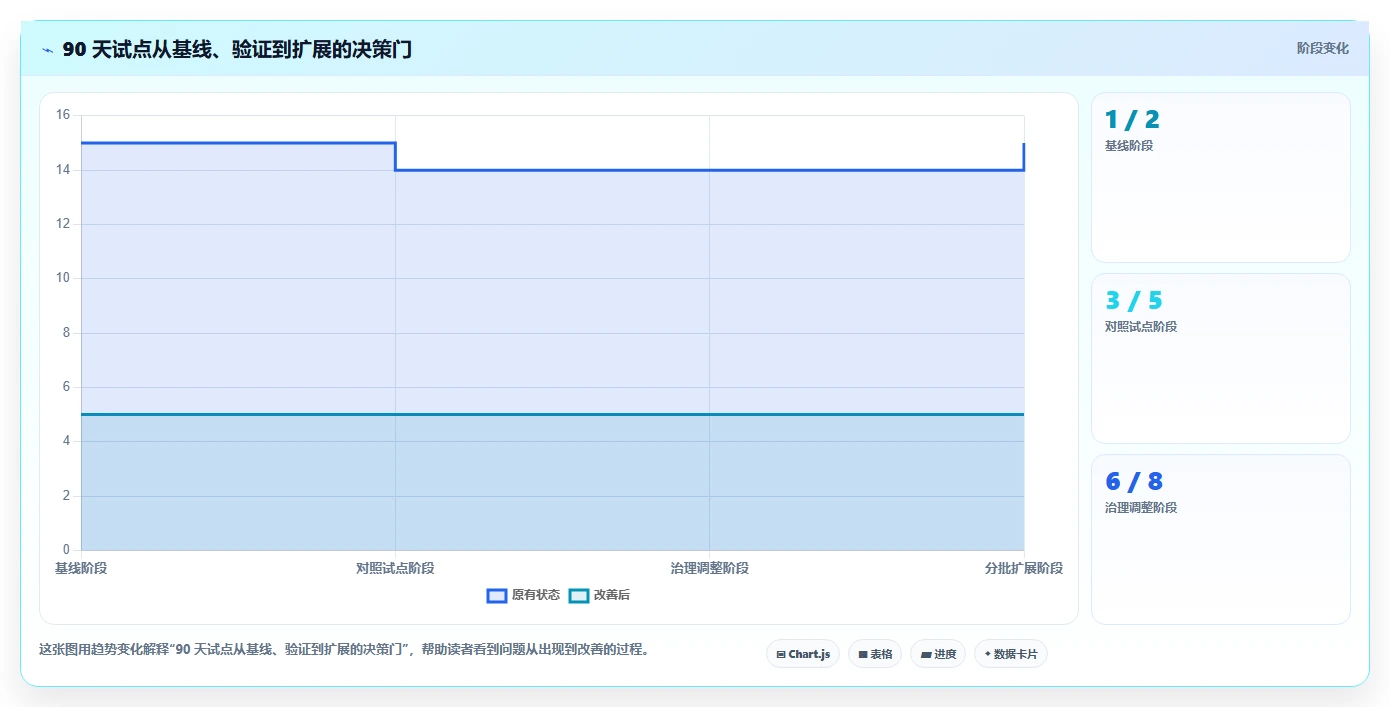Viewport: 1390px width, 707px height.
Task: Click the 治理调整阶段 x-axis label
Action: click(710, 568)
